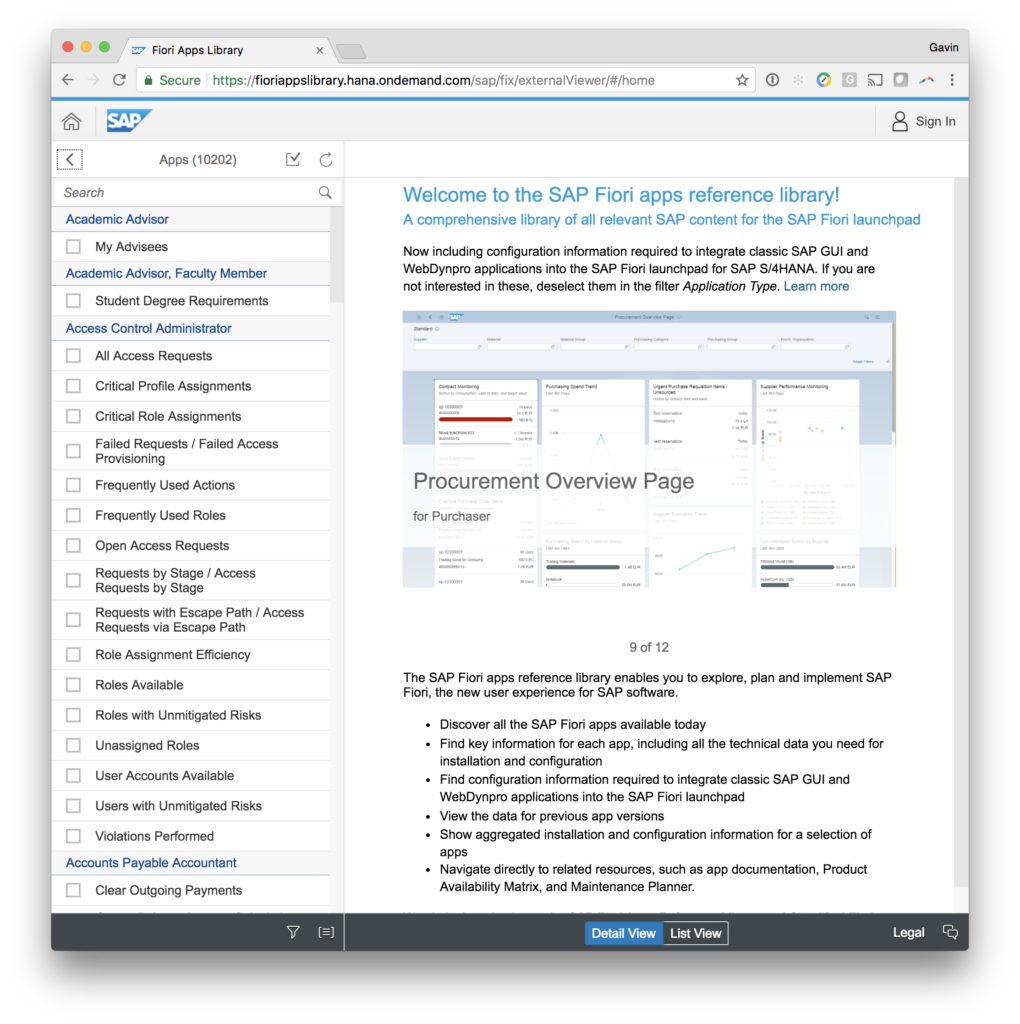Check Clear Outgoing Payments checkbox
This screenshot has width=1020, height=1024.
tap(73, 890)
